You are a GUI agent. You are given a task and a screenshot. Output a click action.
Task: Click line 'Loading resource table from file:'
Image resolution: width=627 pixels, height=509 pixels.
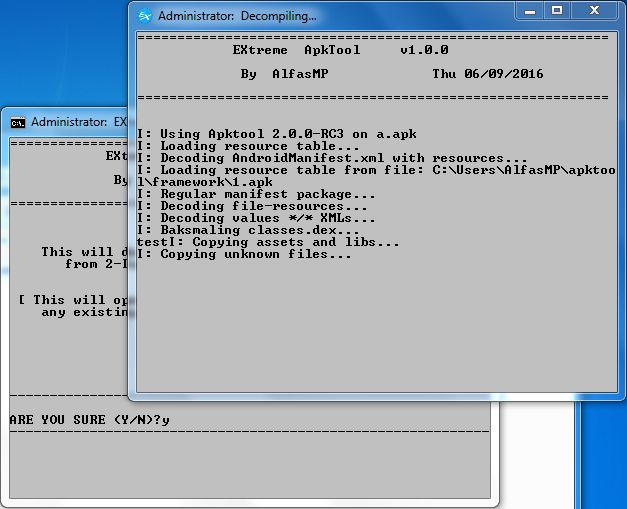click(x=281, y=170)
